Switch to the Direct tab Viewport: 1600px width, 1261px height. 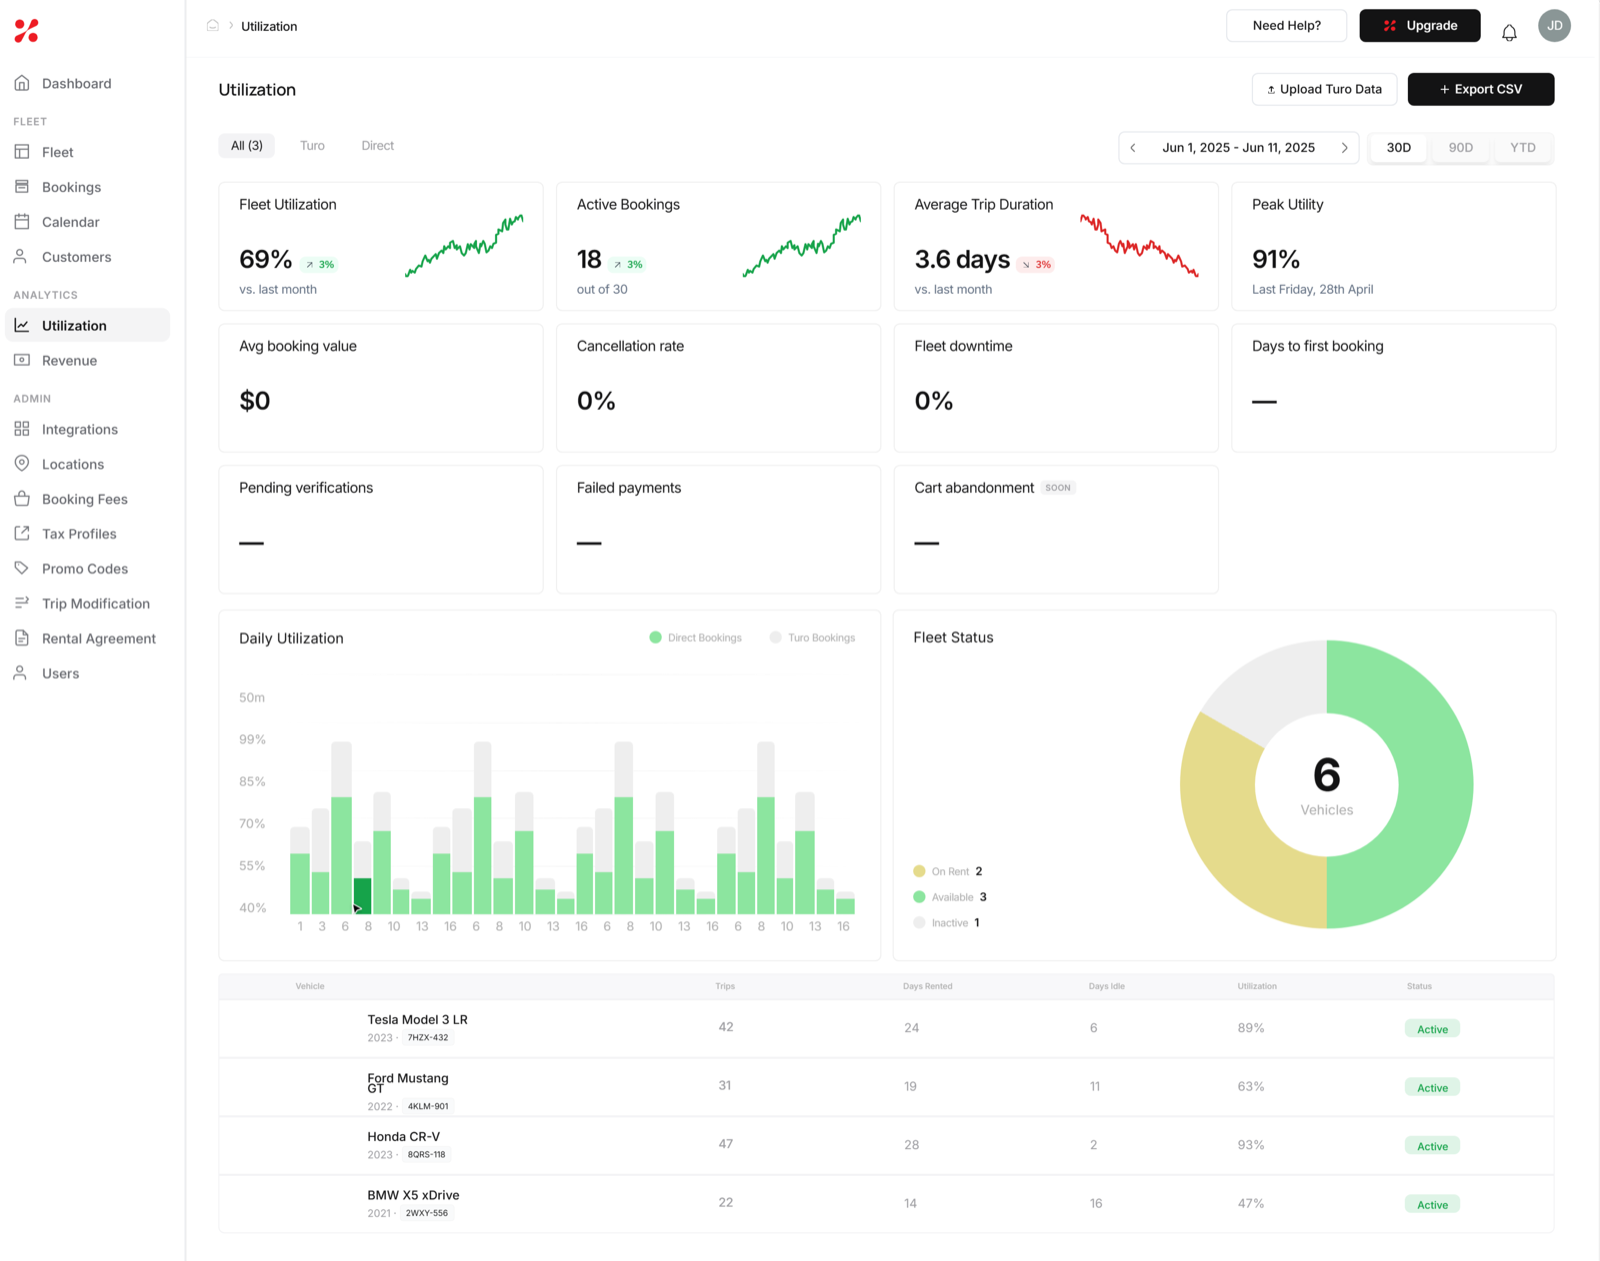(378, 146)
